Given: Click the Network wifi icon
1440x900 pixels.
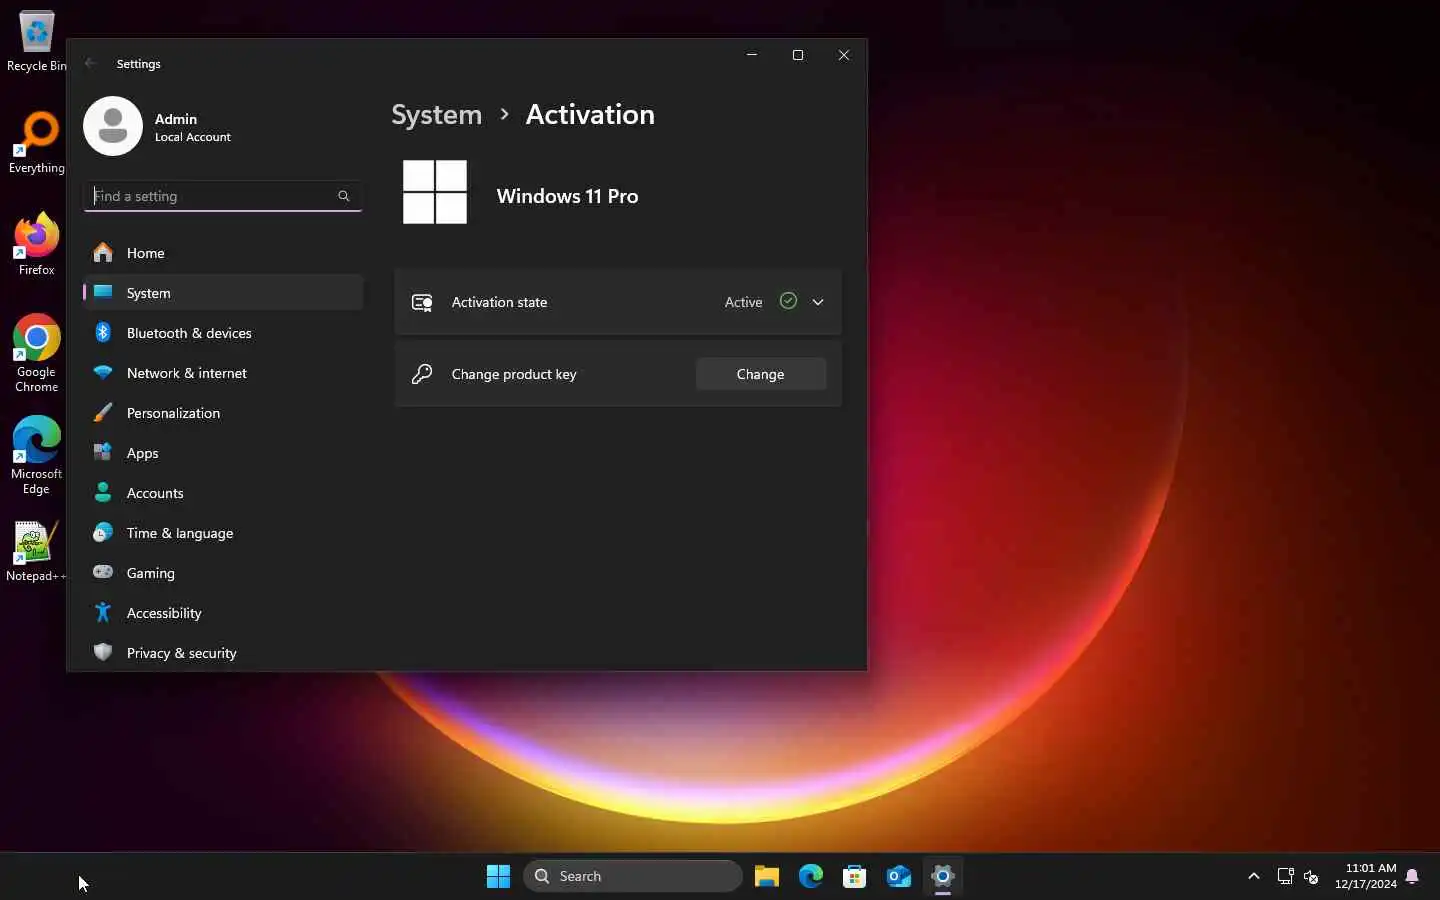Looking at the screenshot, I should click(x=103, y=372).
